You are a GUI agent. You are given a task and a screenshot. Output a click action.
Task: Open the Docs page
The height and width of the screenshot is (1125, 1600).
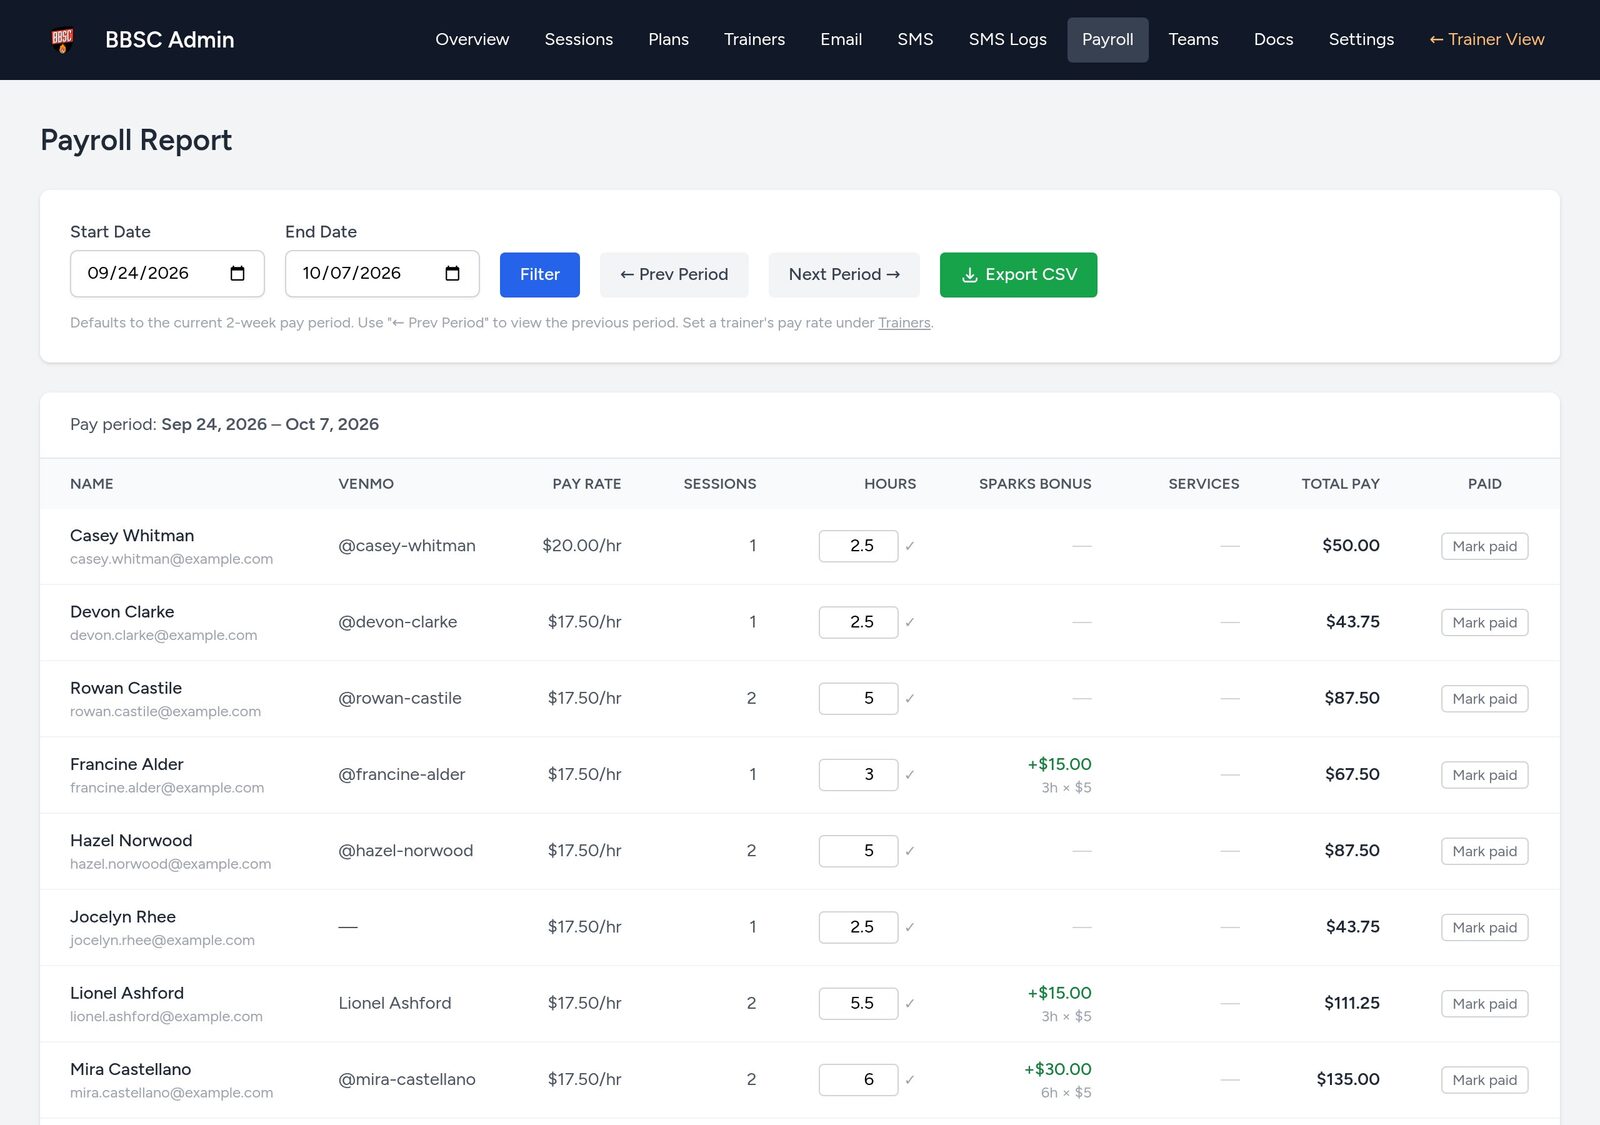click(x=1273, y=40)
